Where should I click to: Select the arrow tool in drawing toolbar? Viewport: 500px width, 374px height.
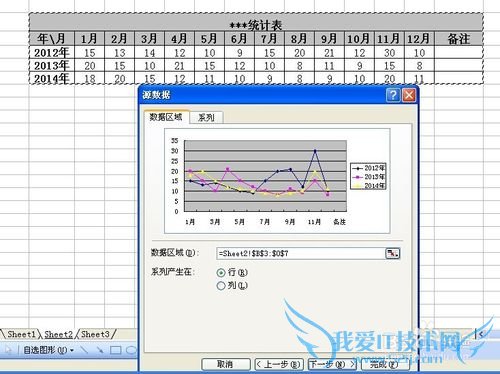pos(99,350)
